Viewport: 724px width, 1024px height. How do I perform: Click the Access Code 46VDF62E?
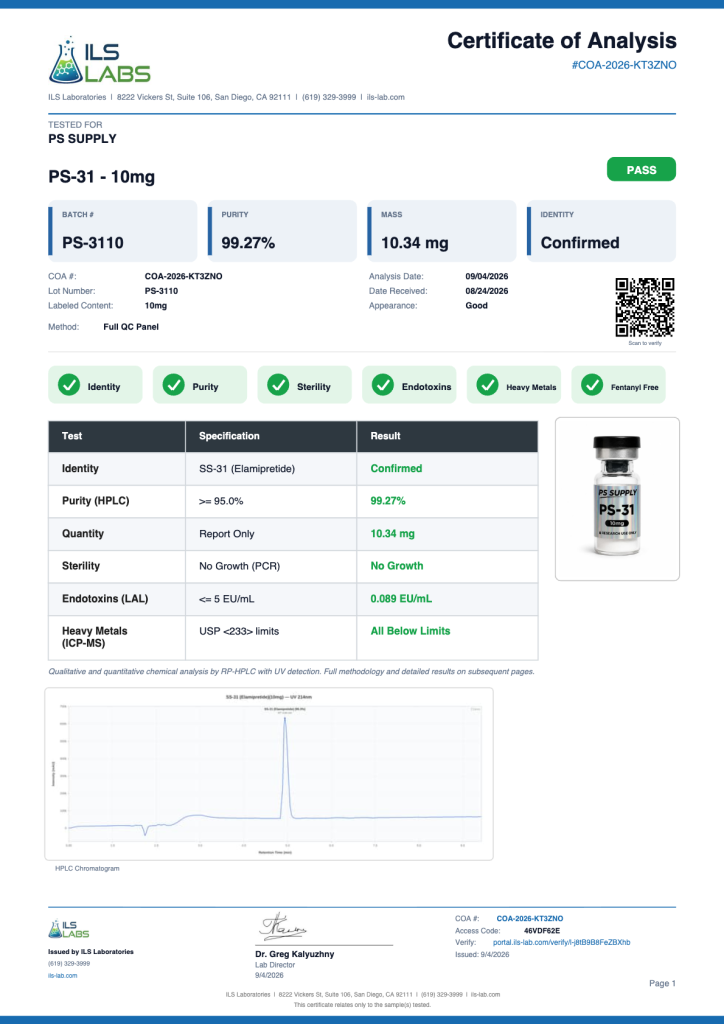point(542,931)
